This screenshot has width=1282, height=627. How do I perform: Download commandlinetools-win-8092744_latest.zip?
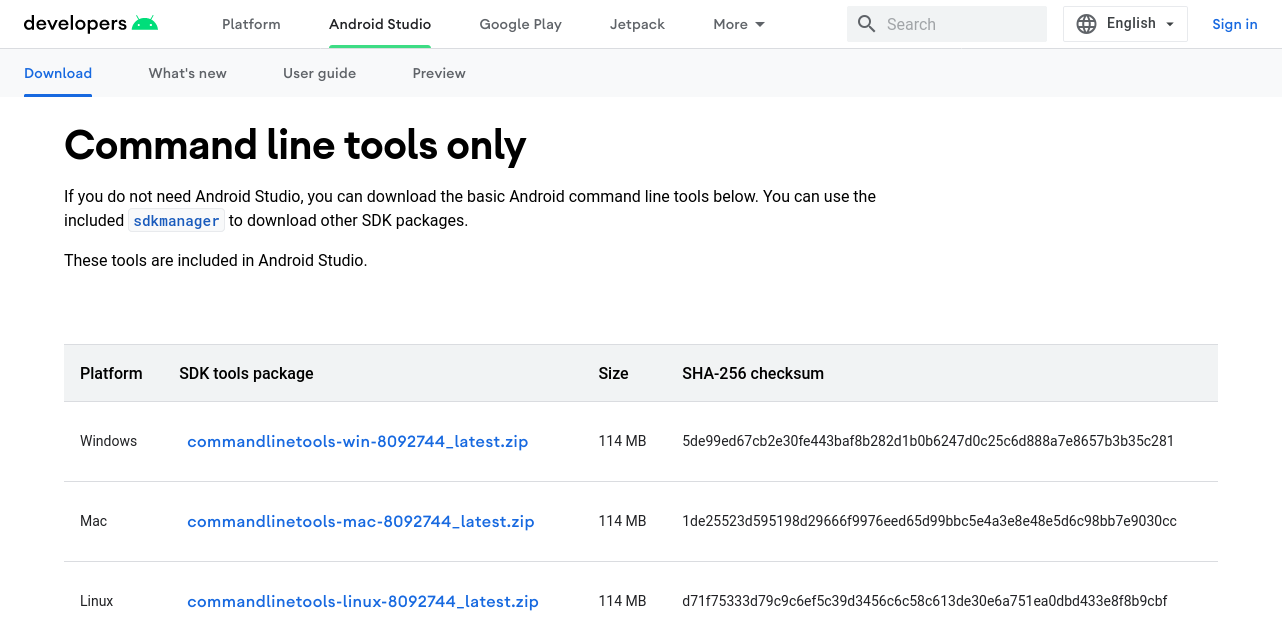(x=358, y=441)
